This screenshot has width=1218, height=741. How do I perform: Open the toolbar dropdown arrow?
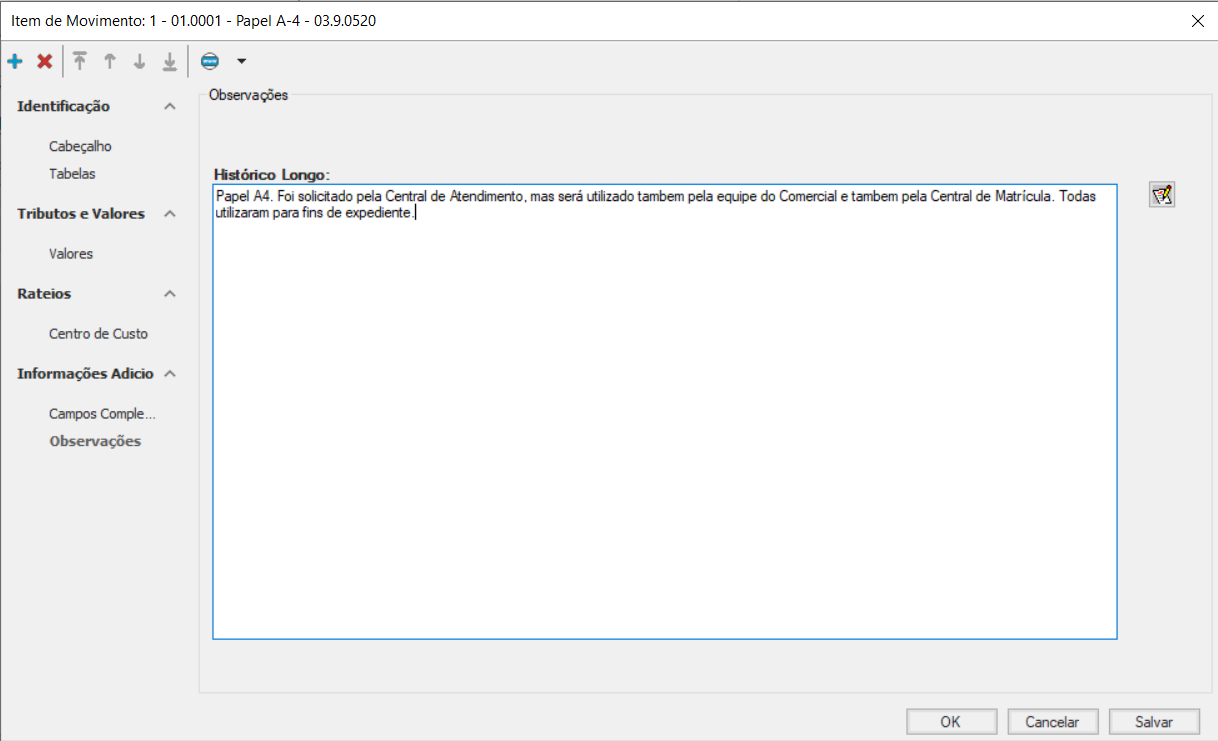click(241, 62)
